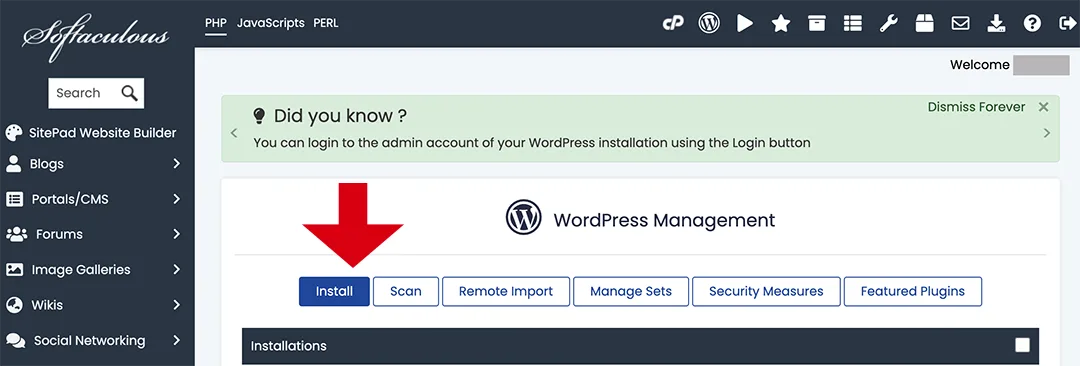Switch to the JavaScripts tab

(271, 23)
